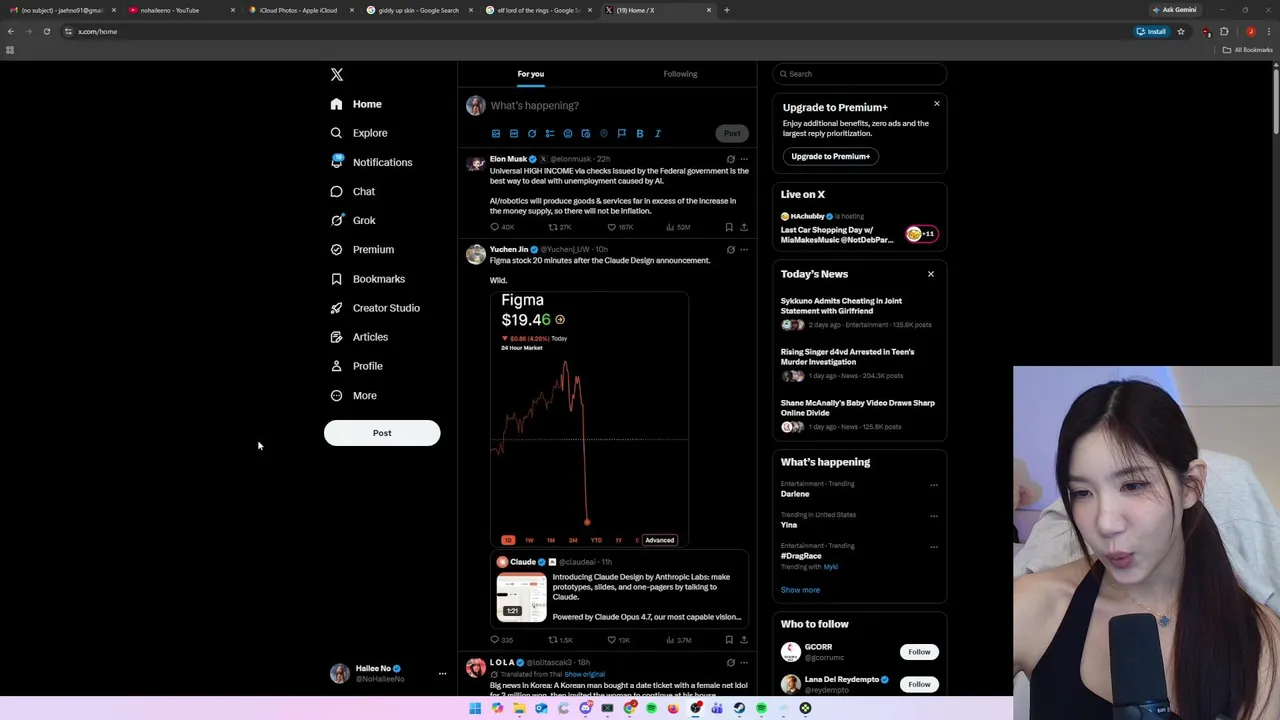This screenshot has width=1280, height=720.
Task: Open Grok in sidebar
Action: click(x=352, y=220)
